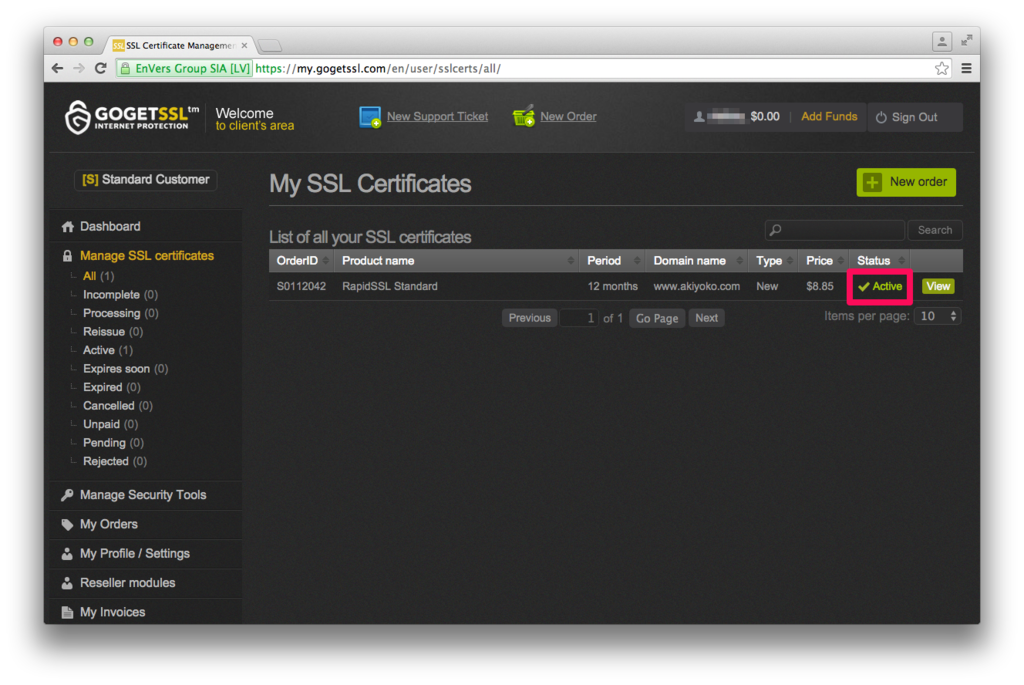The width and height of the screenshot is (1024, 685).
Task: Click the Reseller modules person icon
Action: (x=67, y=583)
